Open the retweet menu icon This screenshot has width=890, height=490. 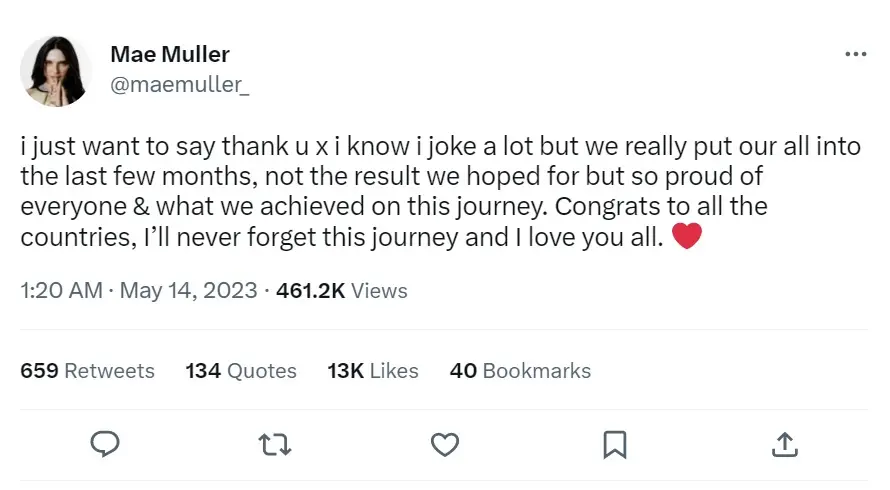pos(275,443)
